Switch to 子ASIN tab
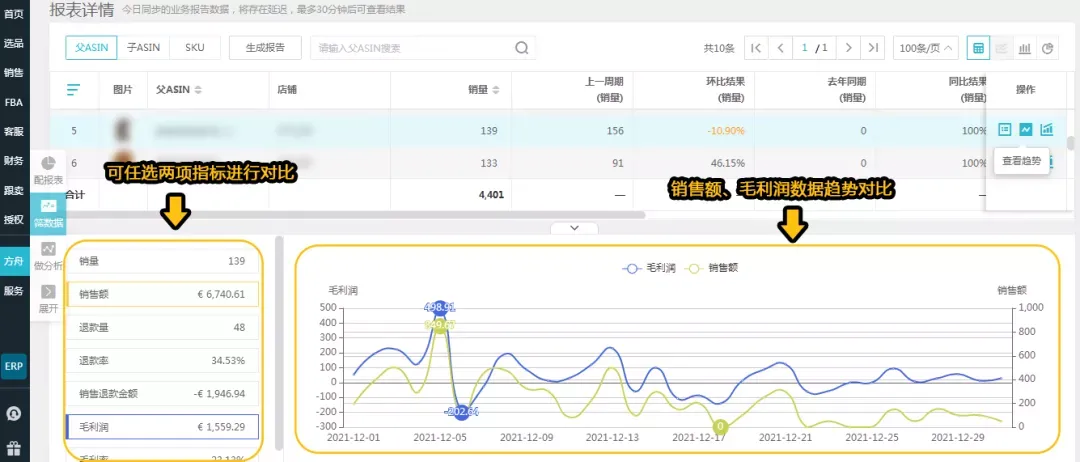This screenshot has width=1080, height=462. 143,48
